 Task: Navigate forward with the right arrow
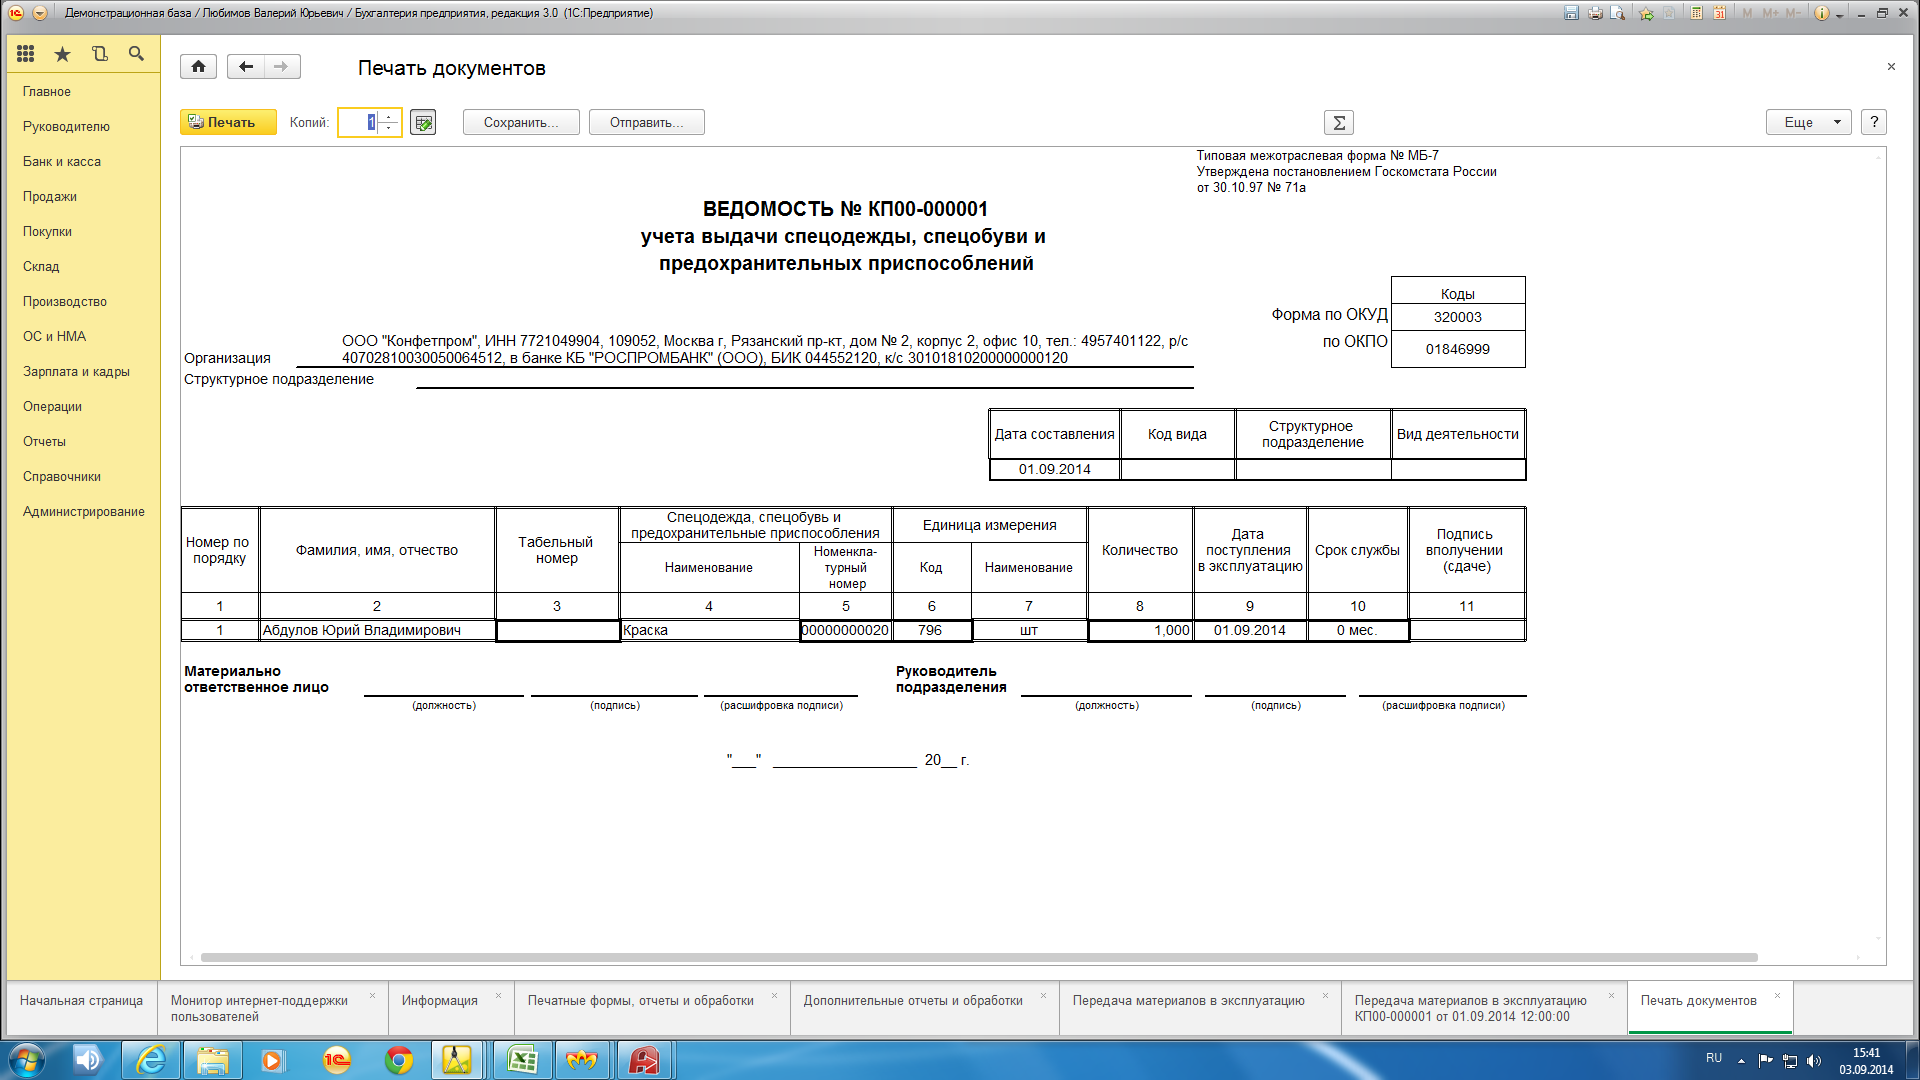282,66
